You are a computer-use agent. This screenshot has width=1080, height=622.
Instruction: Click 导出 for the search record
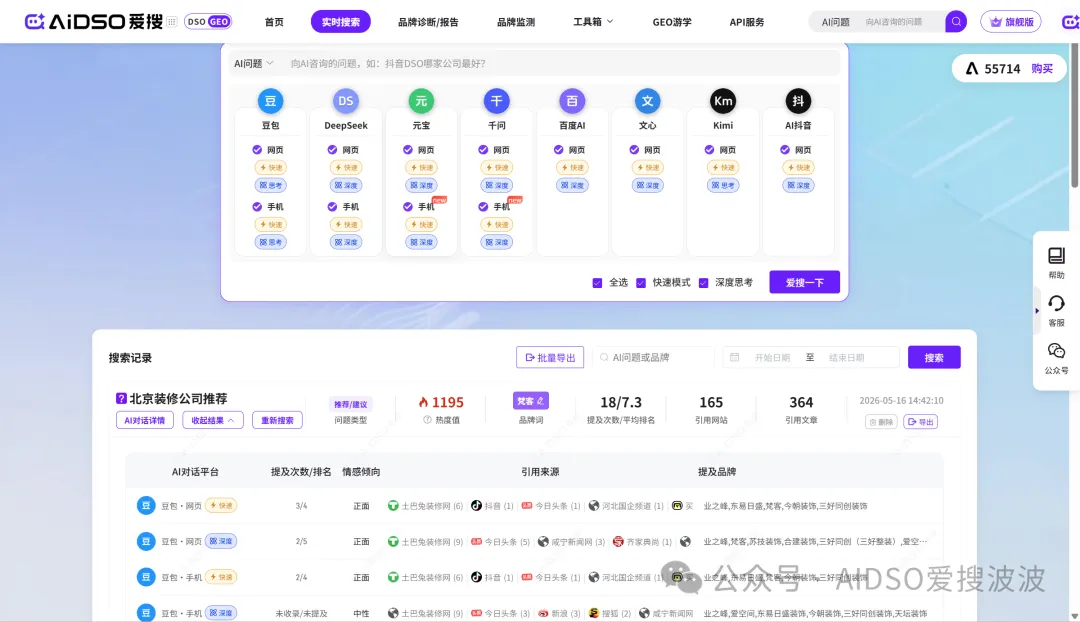point(920,422)
